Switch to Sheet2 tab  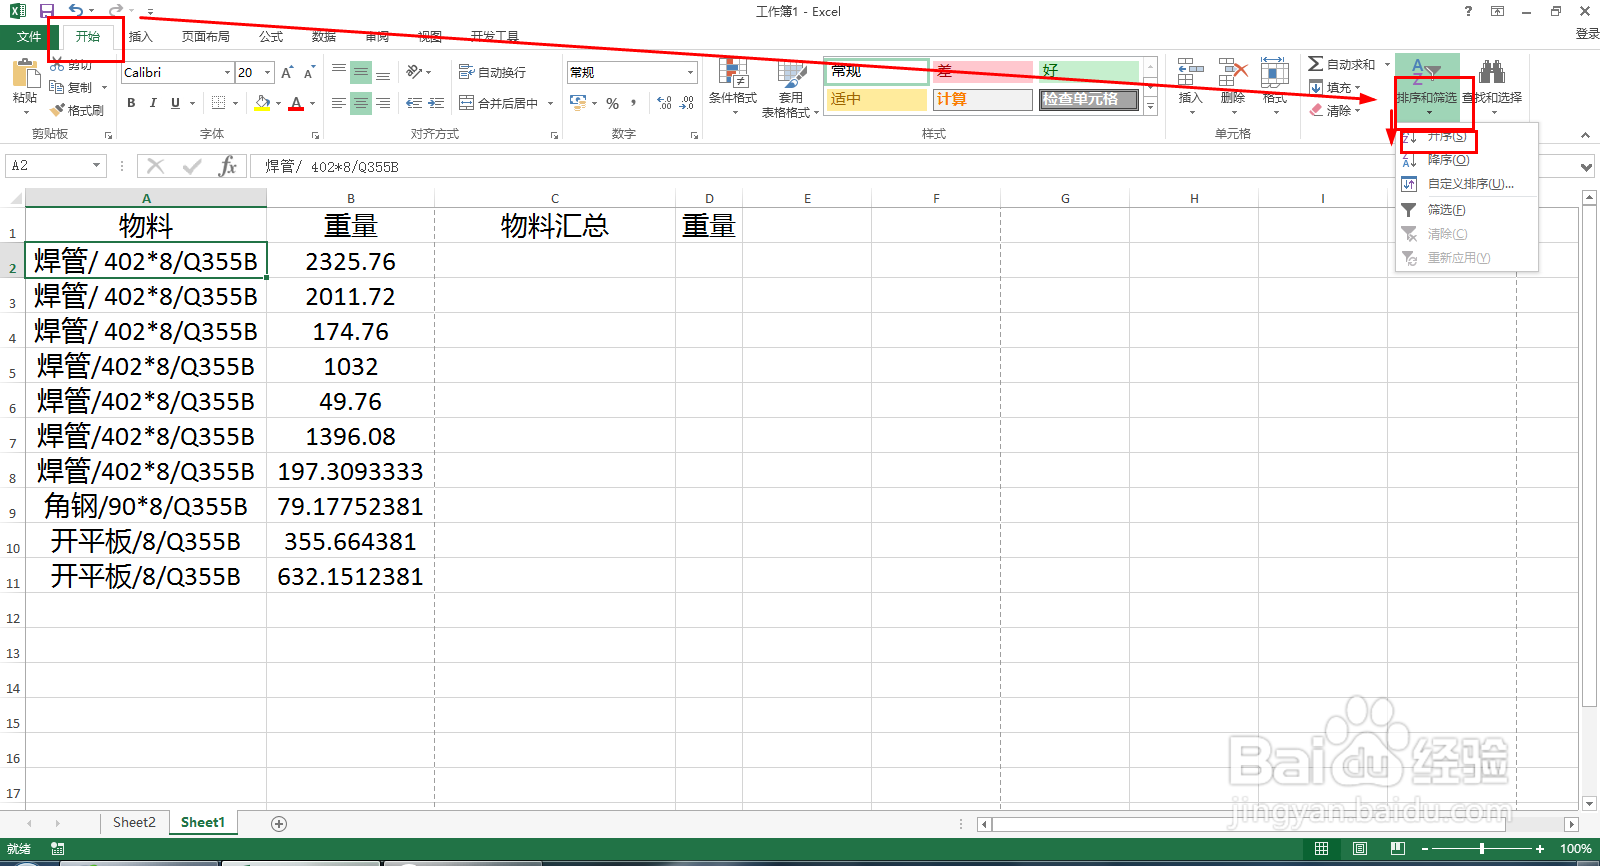[x=134, y=822]
